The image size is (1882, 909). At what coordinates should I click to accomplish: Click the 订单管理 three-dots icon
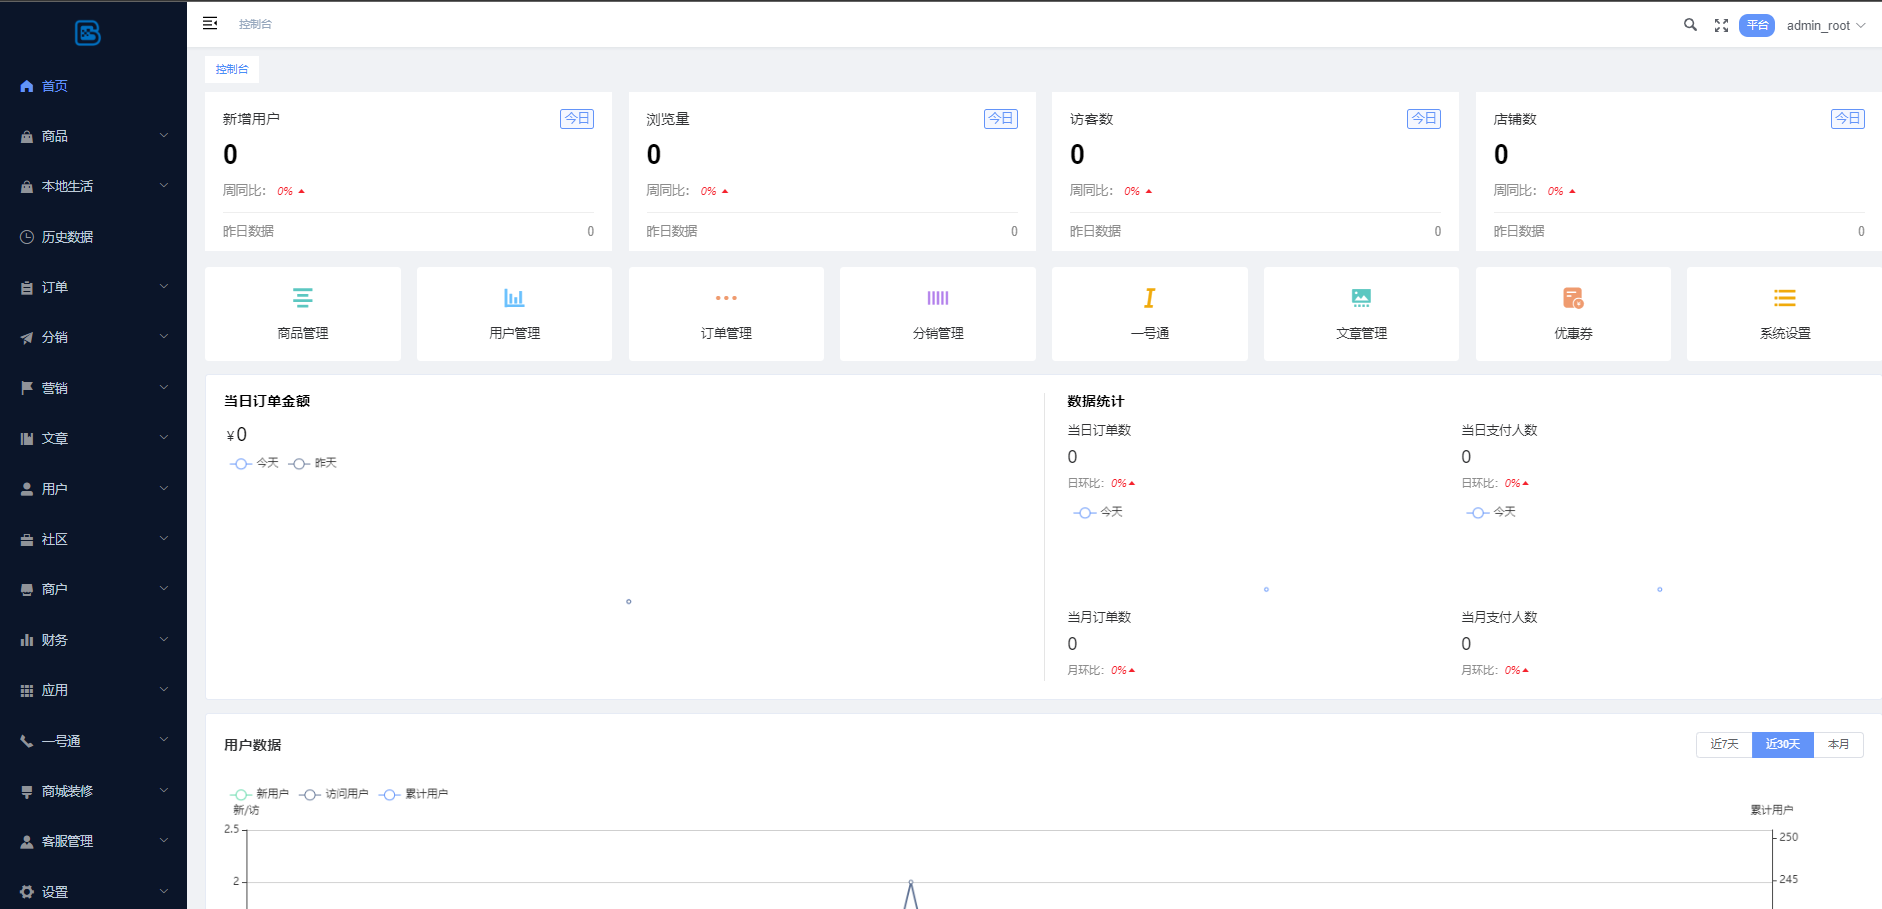click(x=726, y=298)
